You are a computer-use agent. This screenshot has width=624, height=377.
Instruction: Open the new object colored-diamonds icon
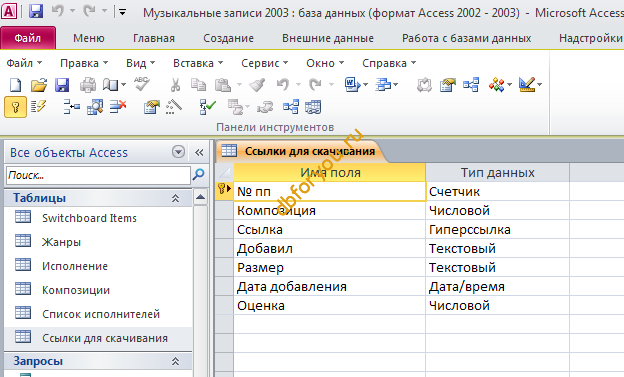pos(496,85)
